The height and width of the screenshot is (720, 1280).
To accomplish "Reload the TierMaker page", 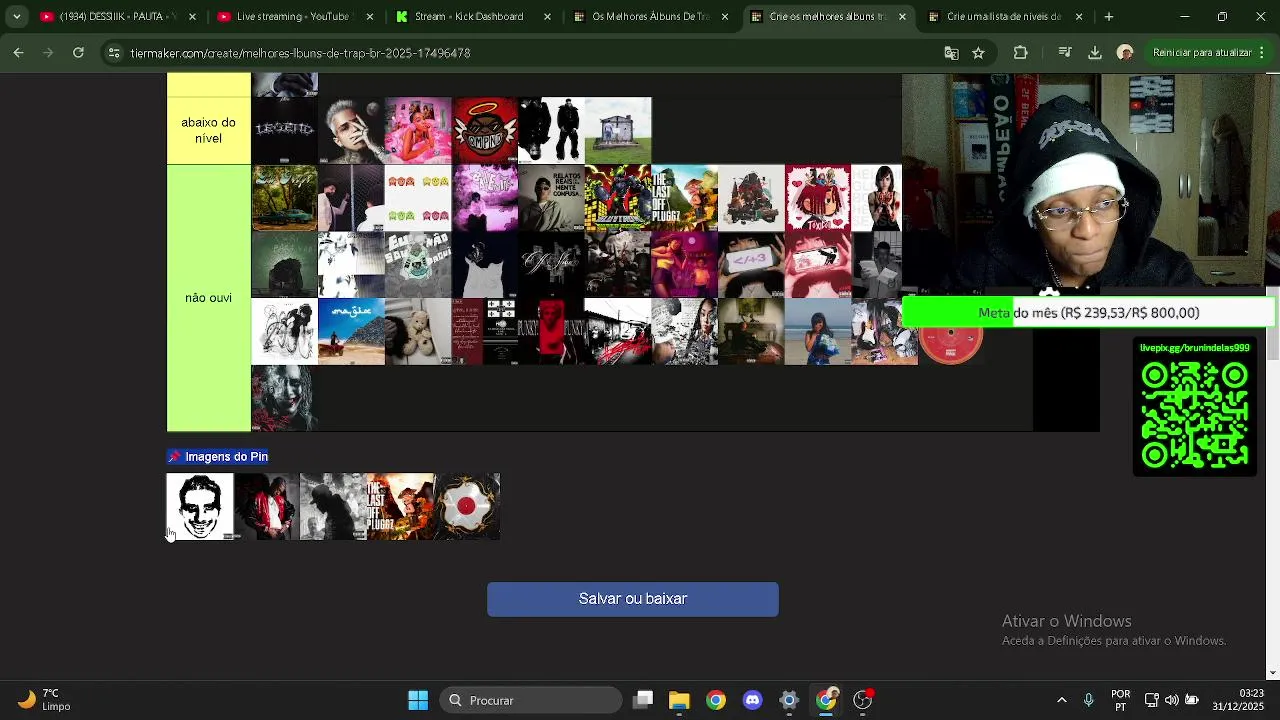I will pyautogui.click(x=78, y=53).
